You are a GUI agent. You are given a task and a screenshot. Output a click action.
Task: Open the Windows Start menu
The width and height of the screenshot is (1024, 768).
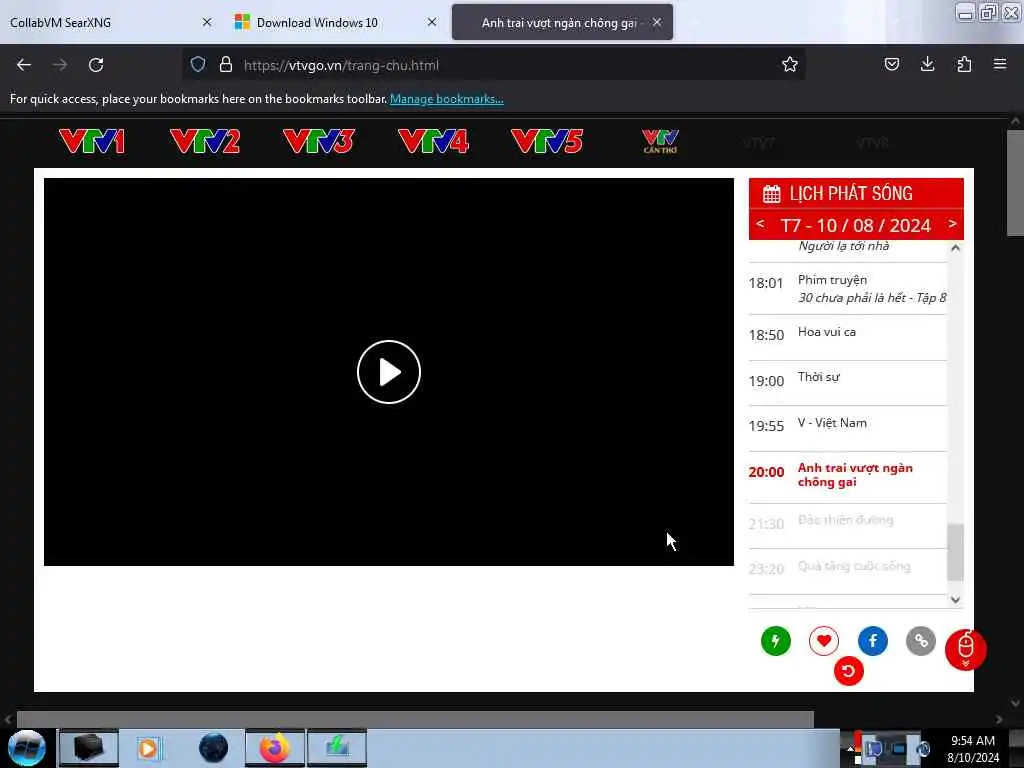pyautogui.click(x=27, y=748)
